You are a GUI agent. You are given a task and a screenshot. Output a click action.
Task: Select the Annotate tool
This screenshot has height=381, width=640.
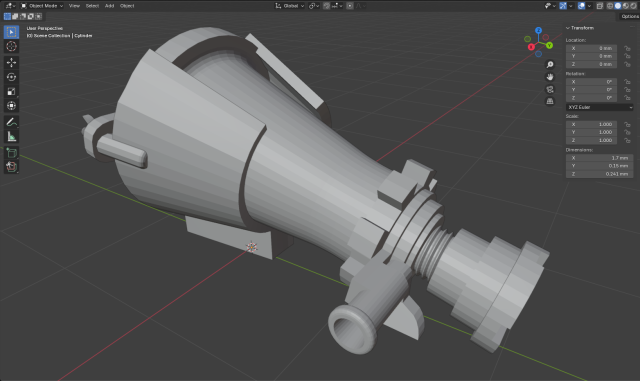11,122
